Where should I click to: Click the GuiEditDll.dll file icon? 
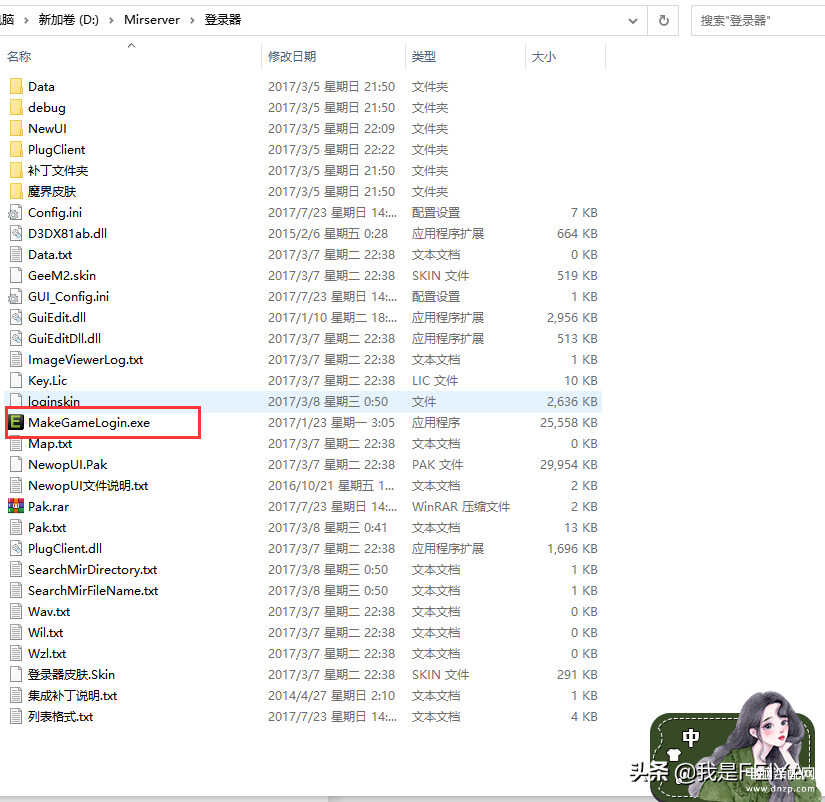tap(16, 339)
